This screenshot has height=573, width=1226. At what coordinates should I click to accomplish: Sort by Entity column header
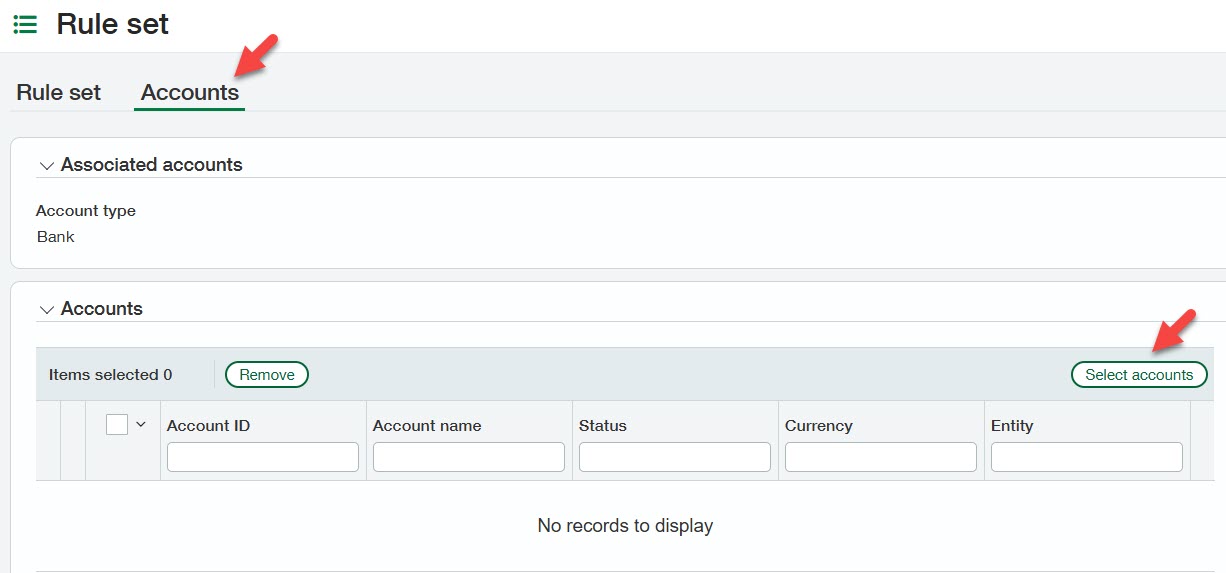click(1012, 426)
